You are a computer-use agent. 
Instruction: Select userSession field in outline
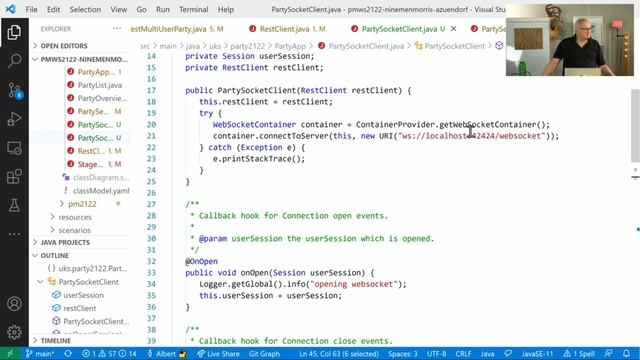(x=83, y=295)
